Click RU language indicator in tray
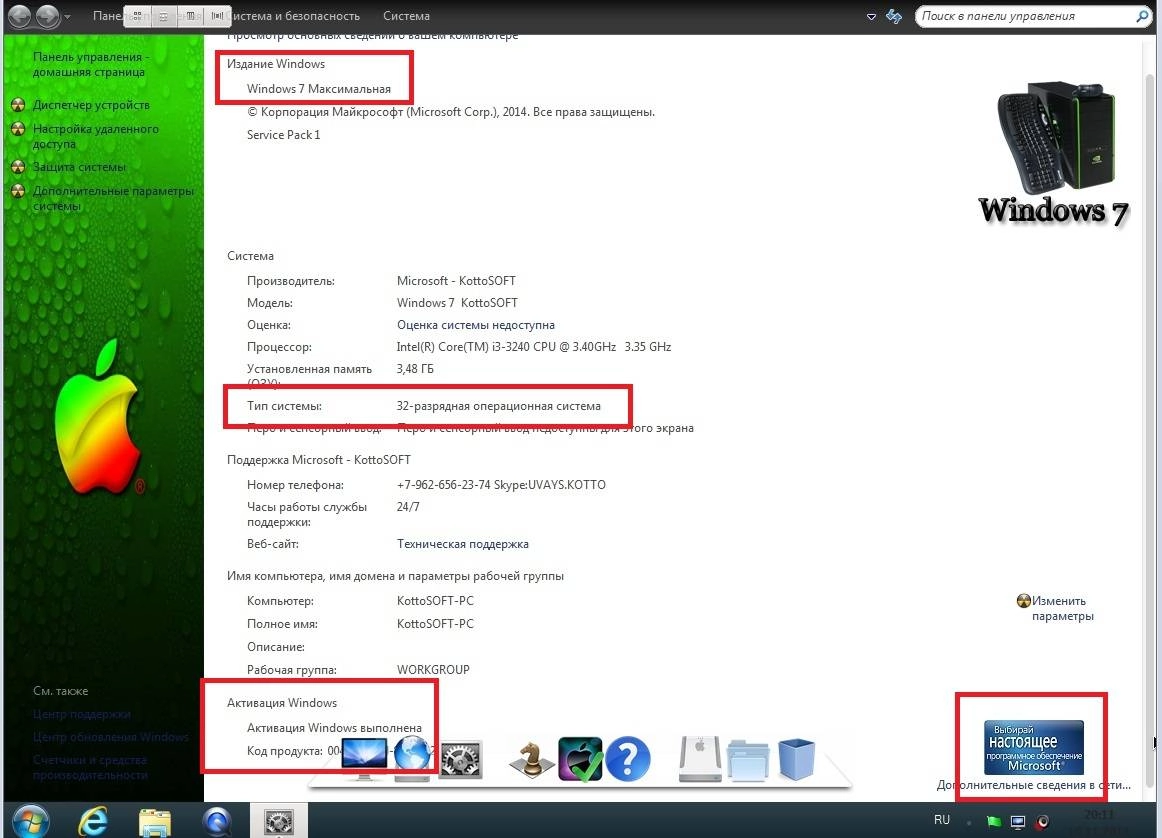Screen dimensions: 1162x838 click(942, 819)
